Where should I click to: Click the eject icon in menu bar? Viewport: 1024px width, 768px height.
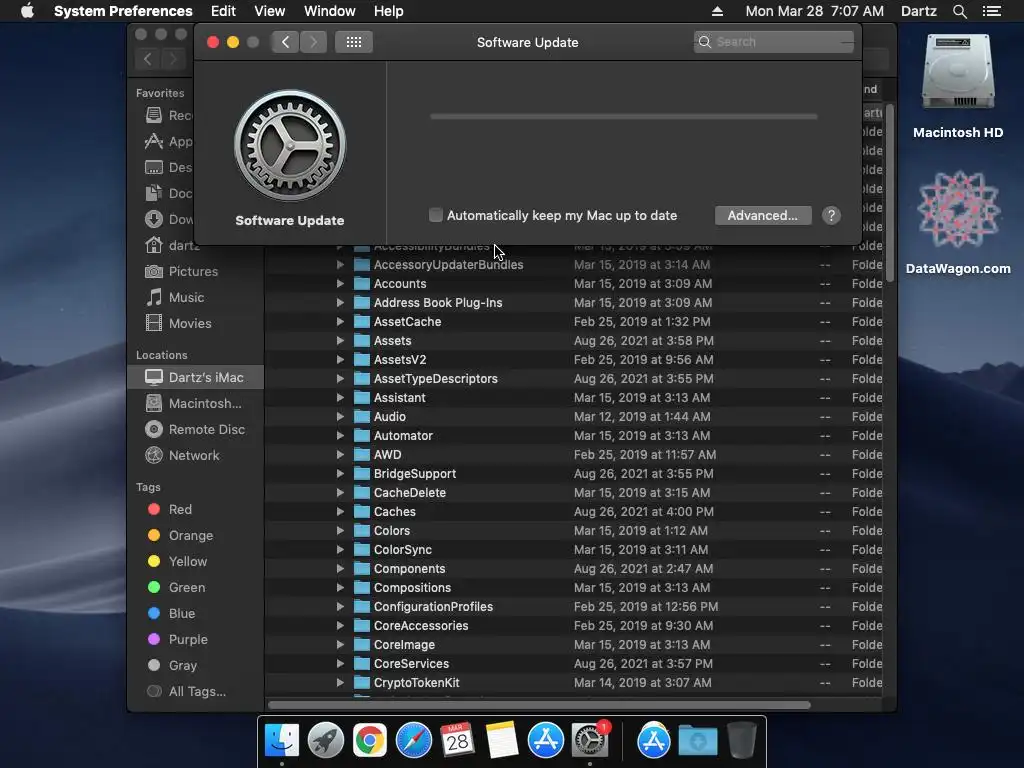click(x=717, y=11)
